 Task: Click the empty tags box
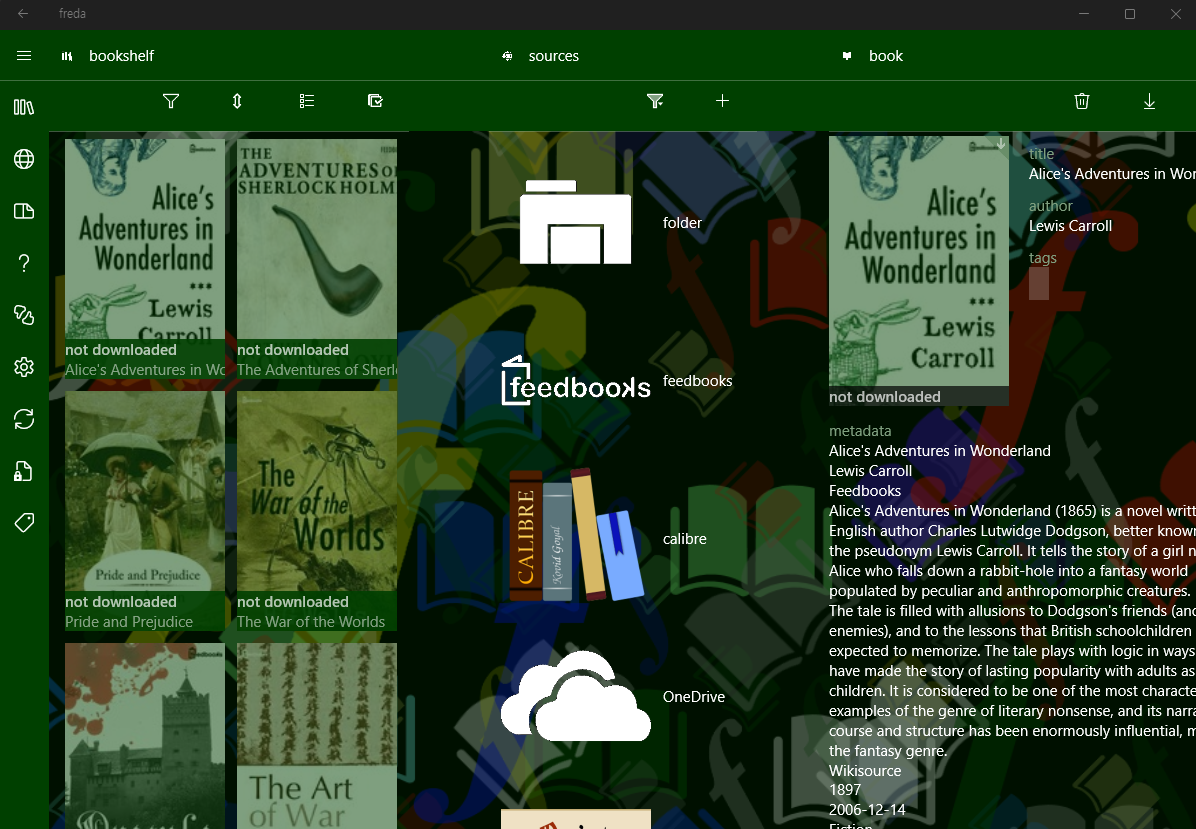[1039, 284]
